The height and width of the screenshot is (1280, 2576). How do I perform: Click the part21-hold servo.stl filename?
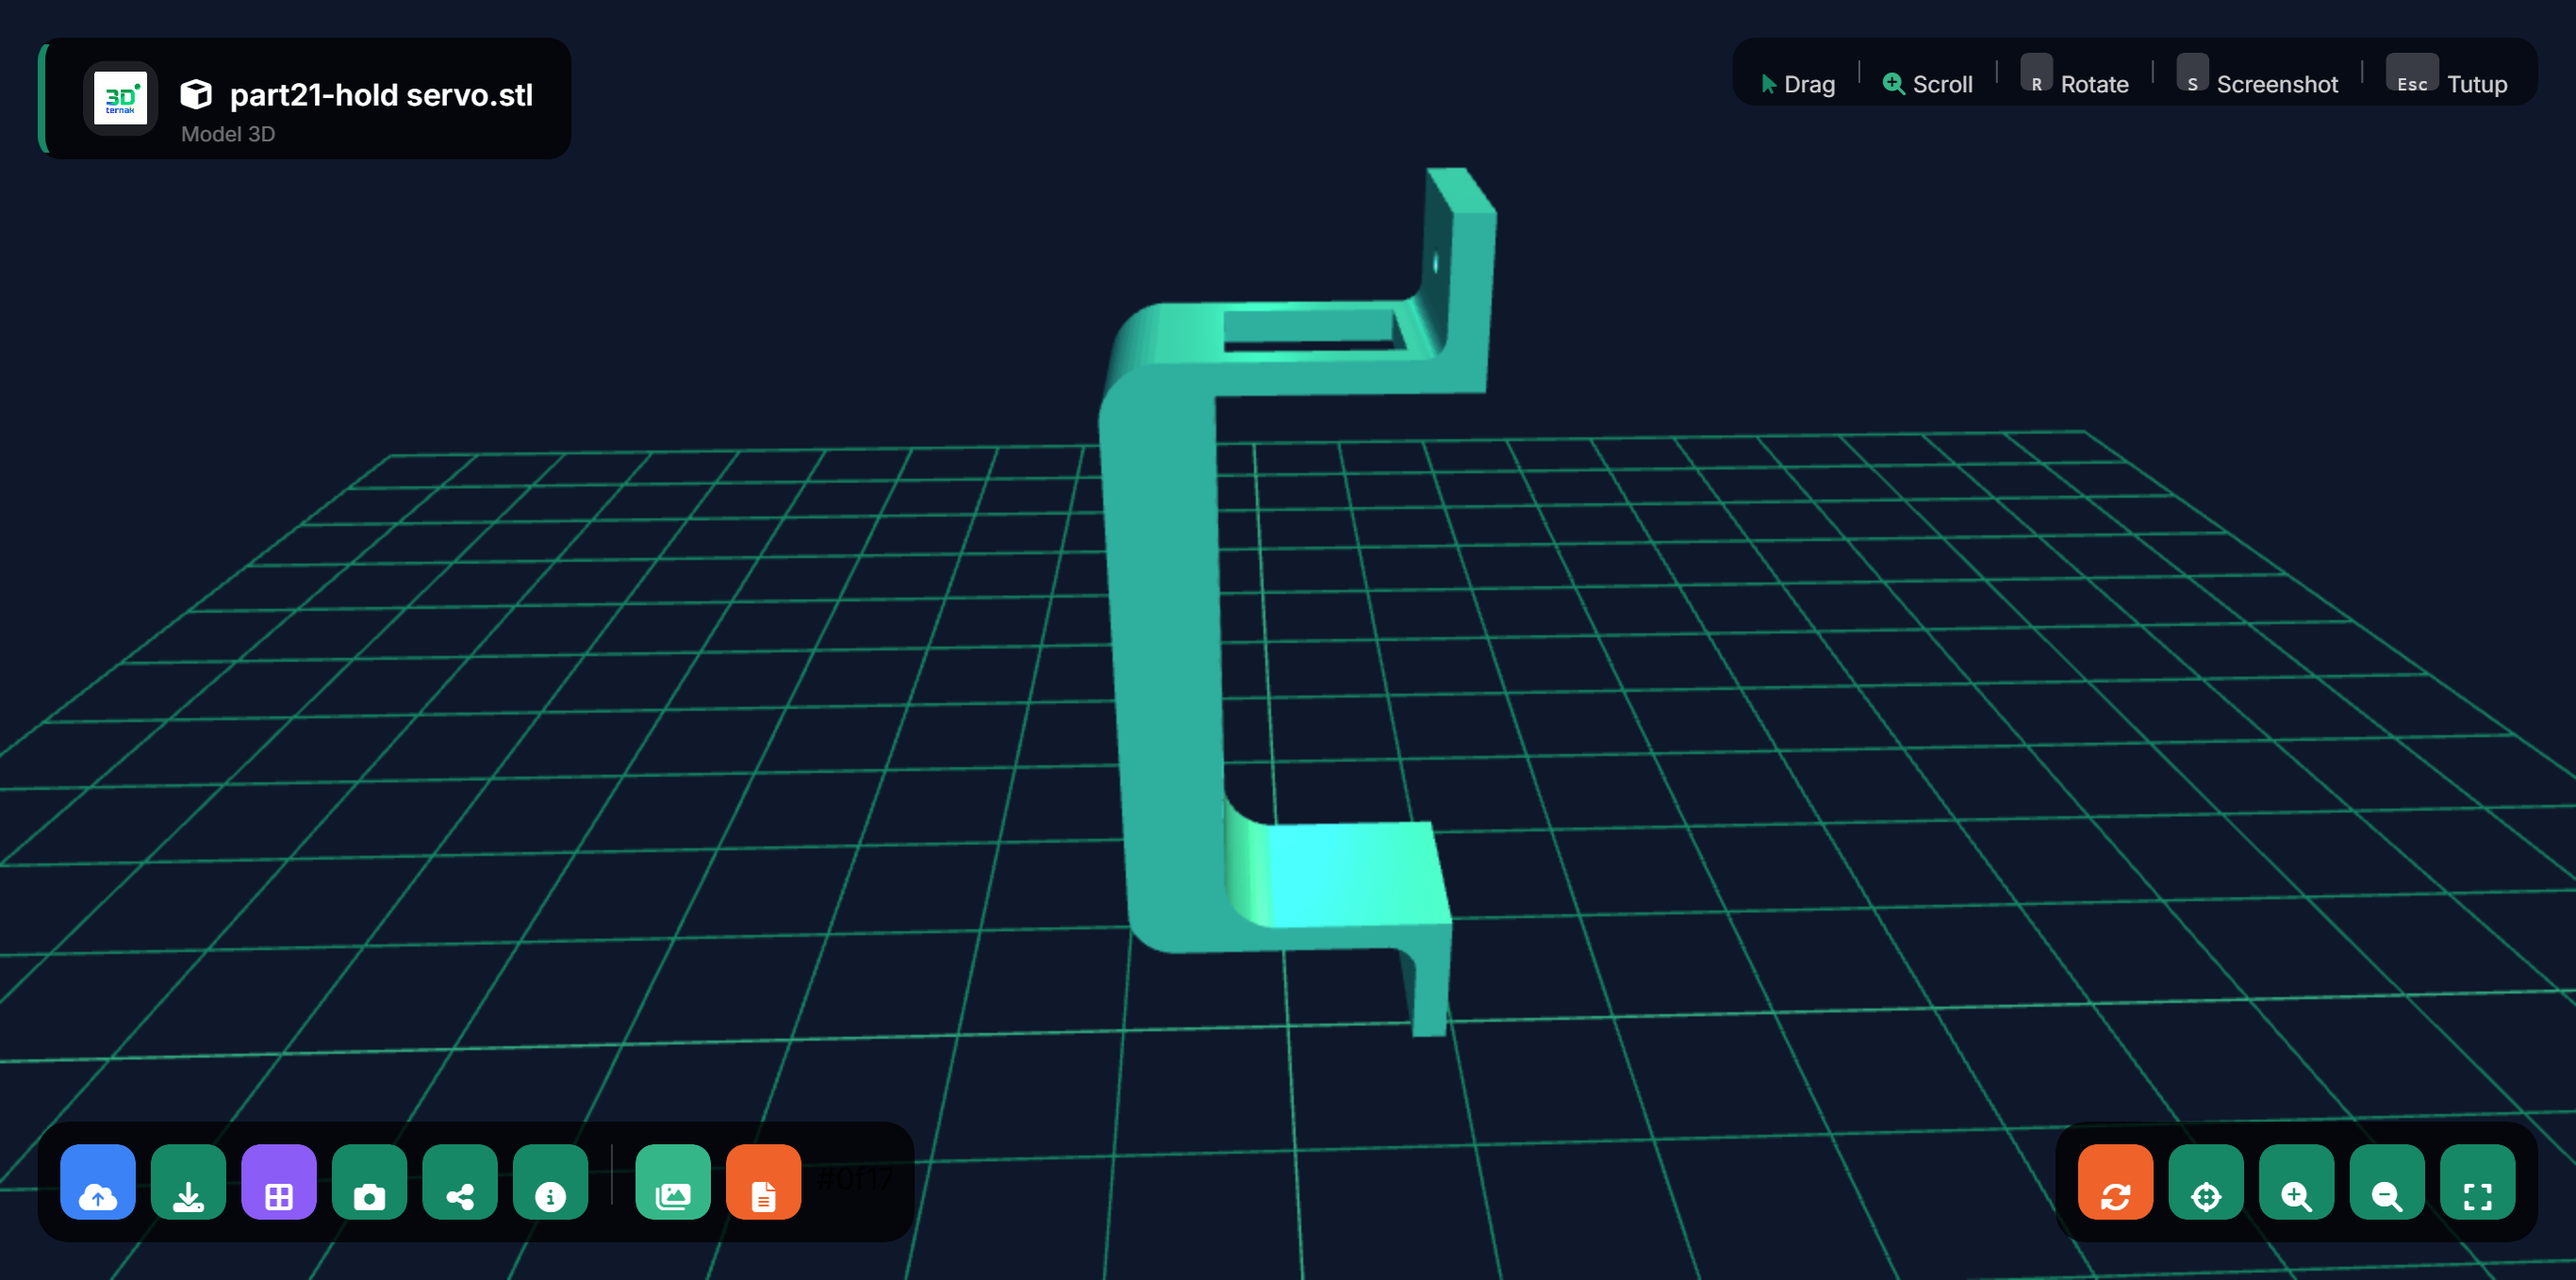tap(381, 95)
